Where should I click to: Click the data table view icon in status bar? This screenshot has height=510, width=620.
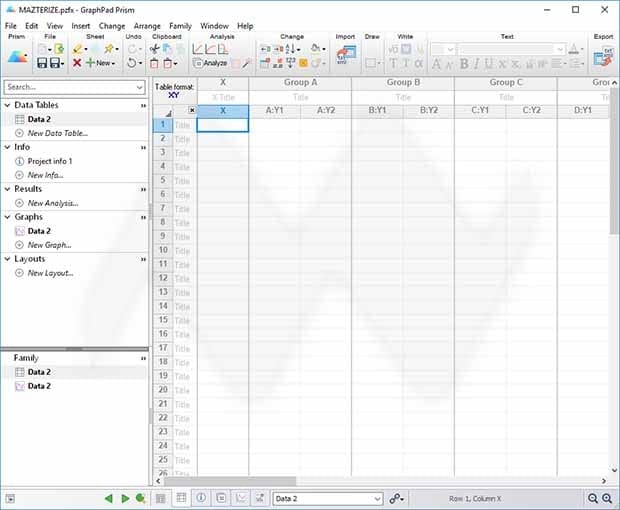coord(181,498)
